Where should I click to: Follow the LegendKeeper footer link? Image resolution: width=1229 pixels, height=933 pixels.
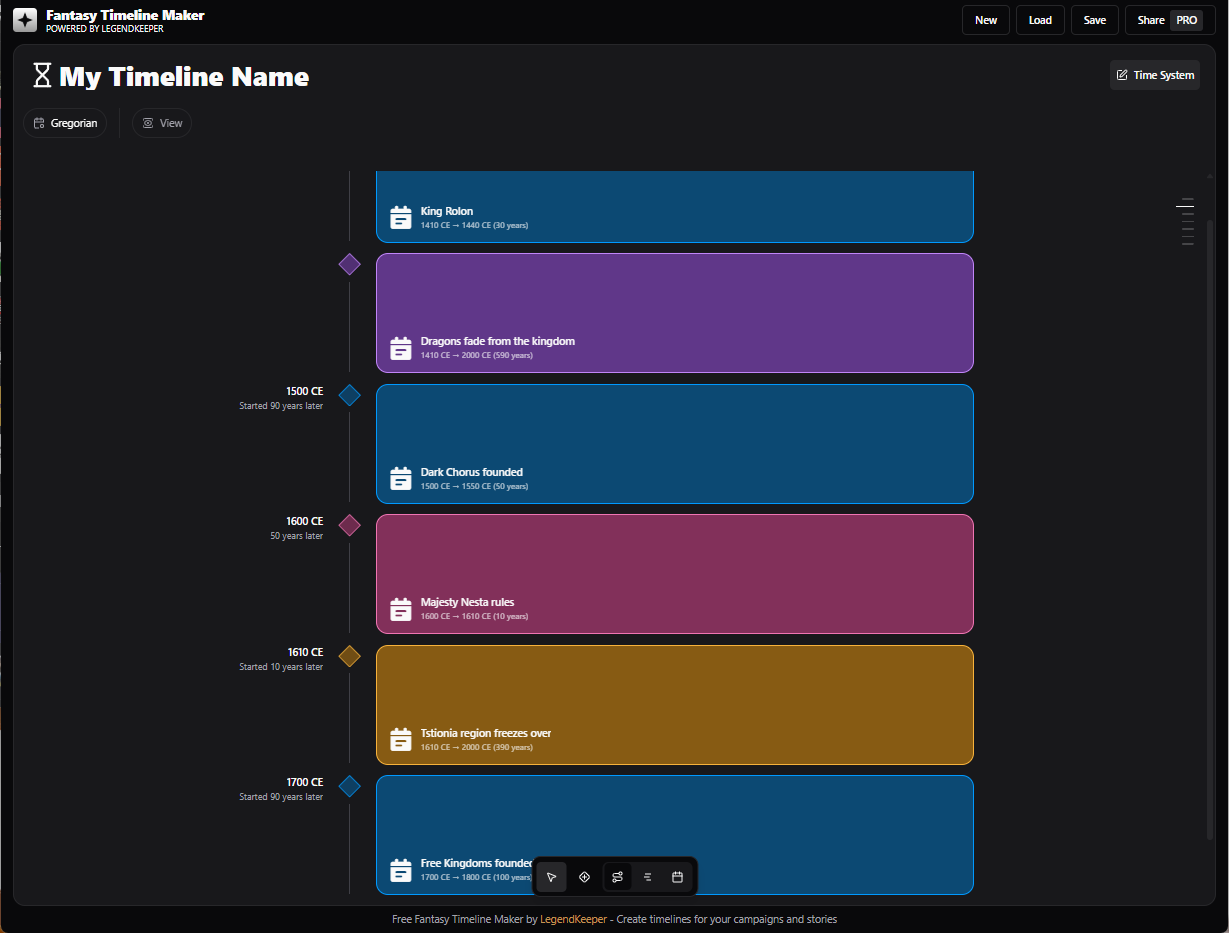pyautogui.click(x=574, y=918)
